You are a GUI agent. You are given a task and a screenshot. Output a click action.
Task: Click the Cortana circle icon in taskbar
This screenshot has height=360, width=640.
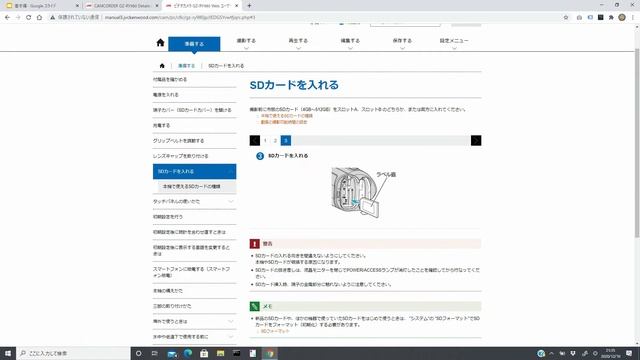pyautogui.click(x=139, y=353)
